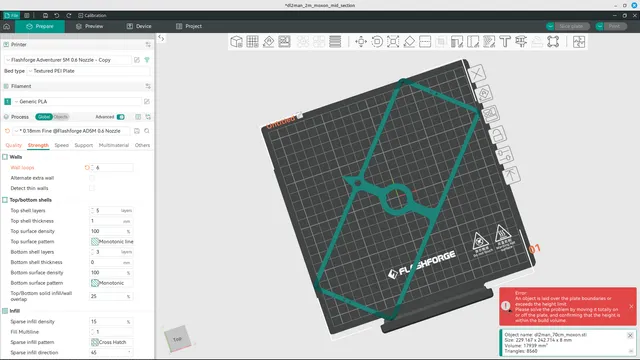Edit printer preset icon

pyautogui.click(x=137, y=60)
